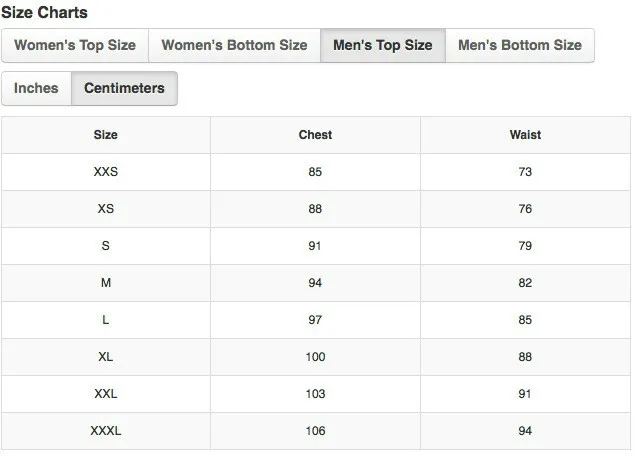This screenshot has height=456, width=636.
Task: Select the Men's Top Size tab
Action: click(x=382, y=45)
